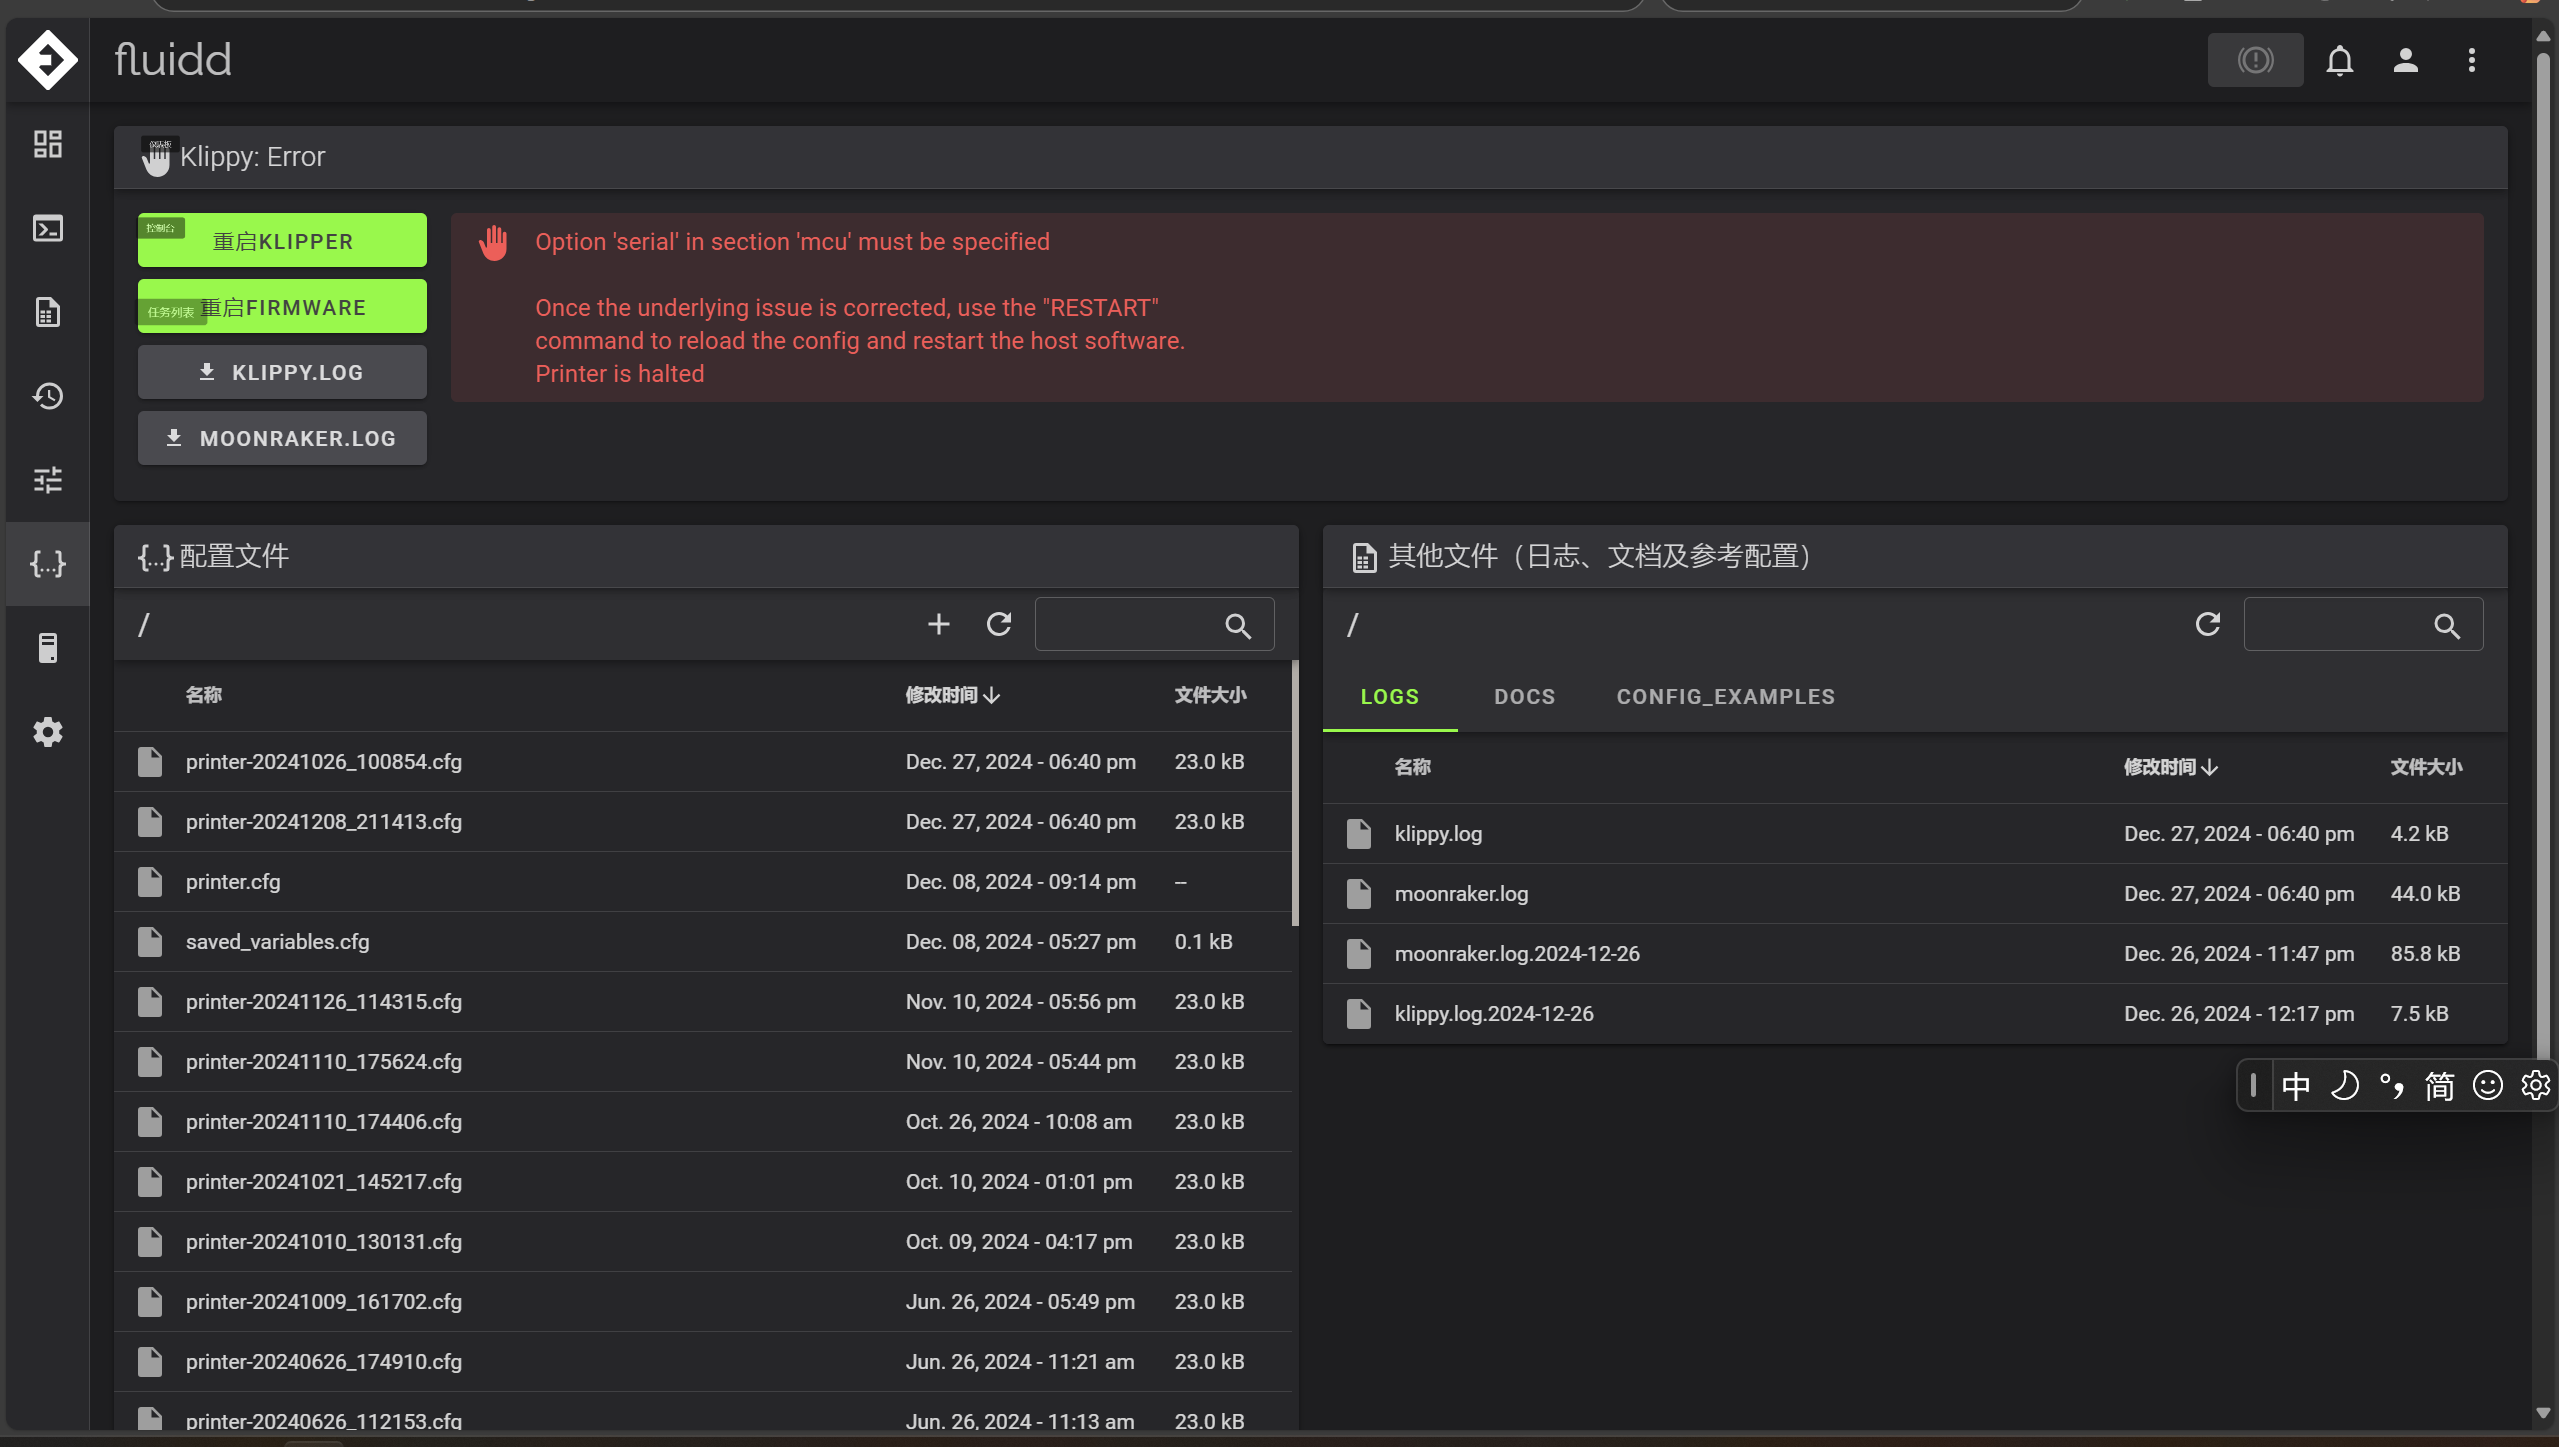The height and width of the screenshot is (1447, 2559).
Task: Open the console page in the sidebar
Action: click(x=47, y=228)
